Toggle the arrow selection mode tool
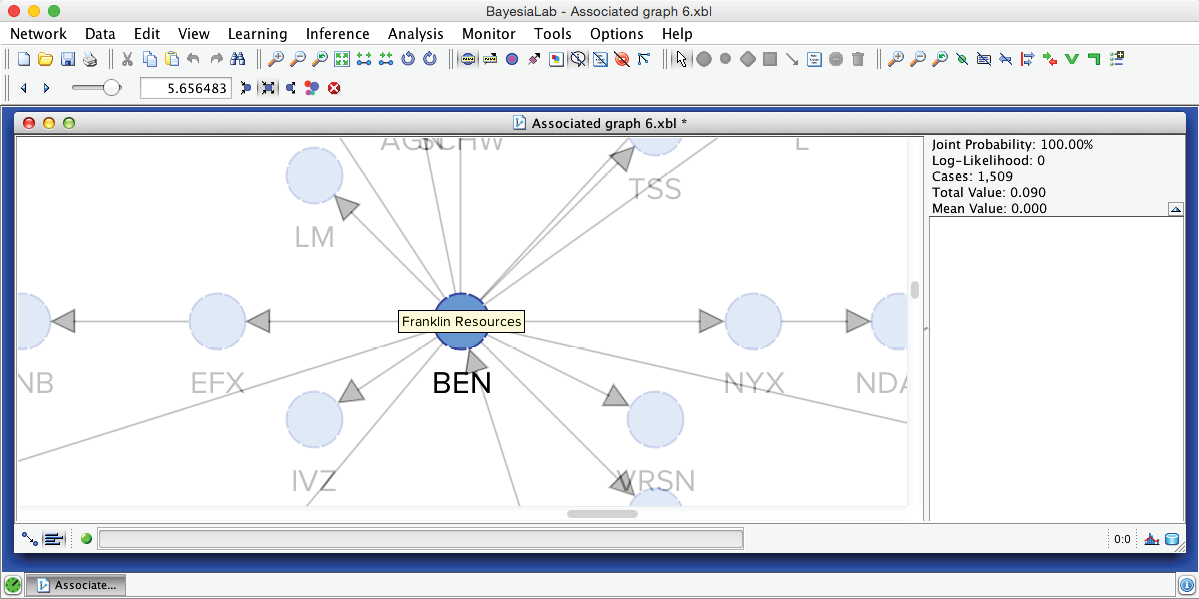Screen dimensions: 1199x599 tap(682, 60)
